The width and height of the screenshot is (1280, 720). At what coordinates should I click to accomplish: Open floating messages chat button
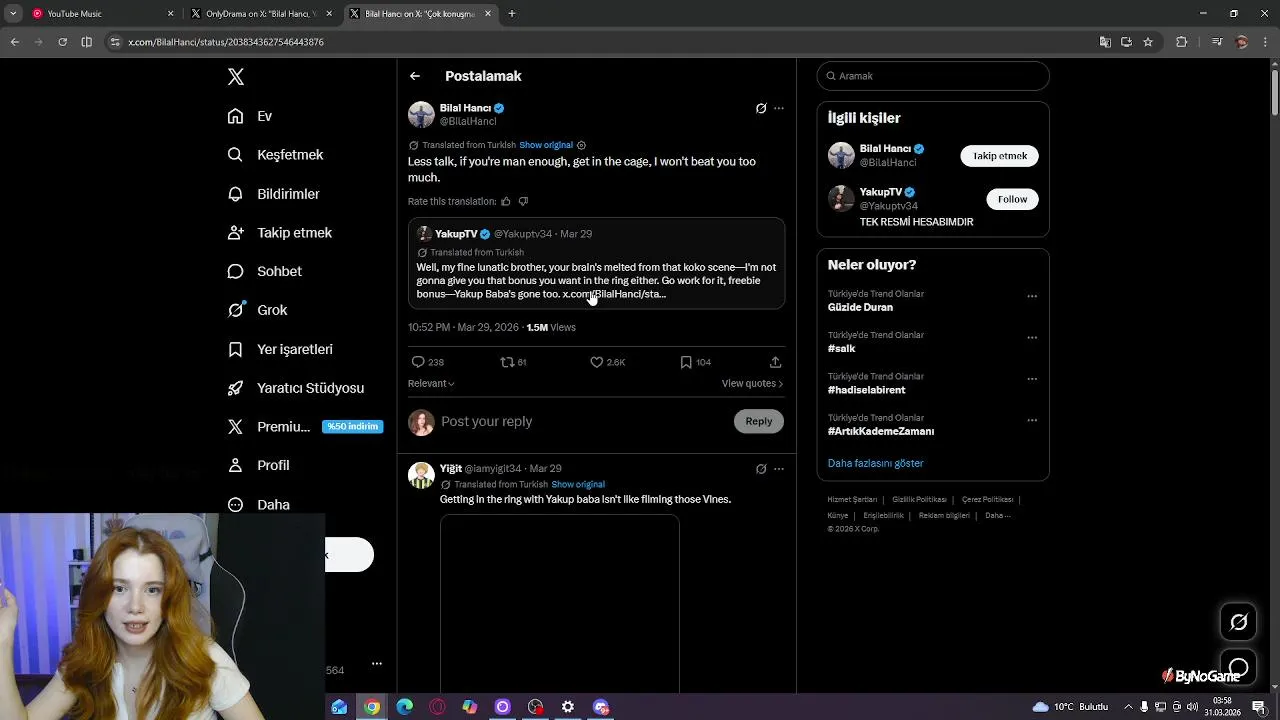1238,667
